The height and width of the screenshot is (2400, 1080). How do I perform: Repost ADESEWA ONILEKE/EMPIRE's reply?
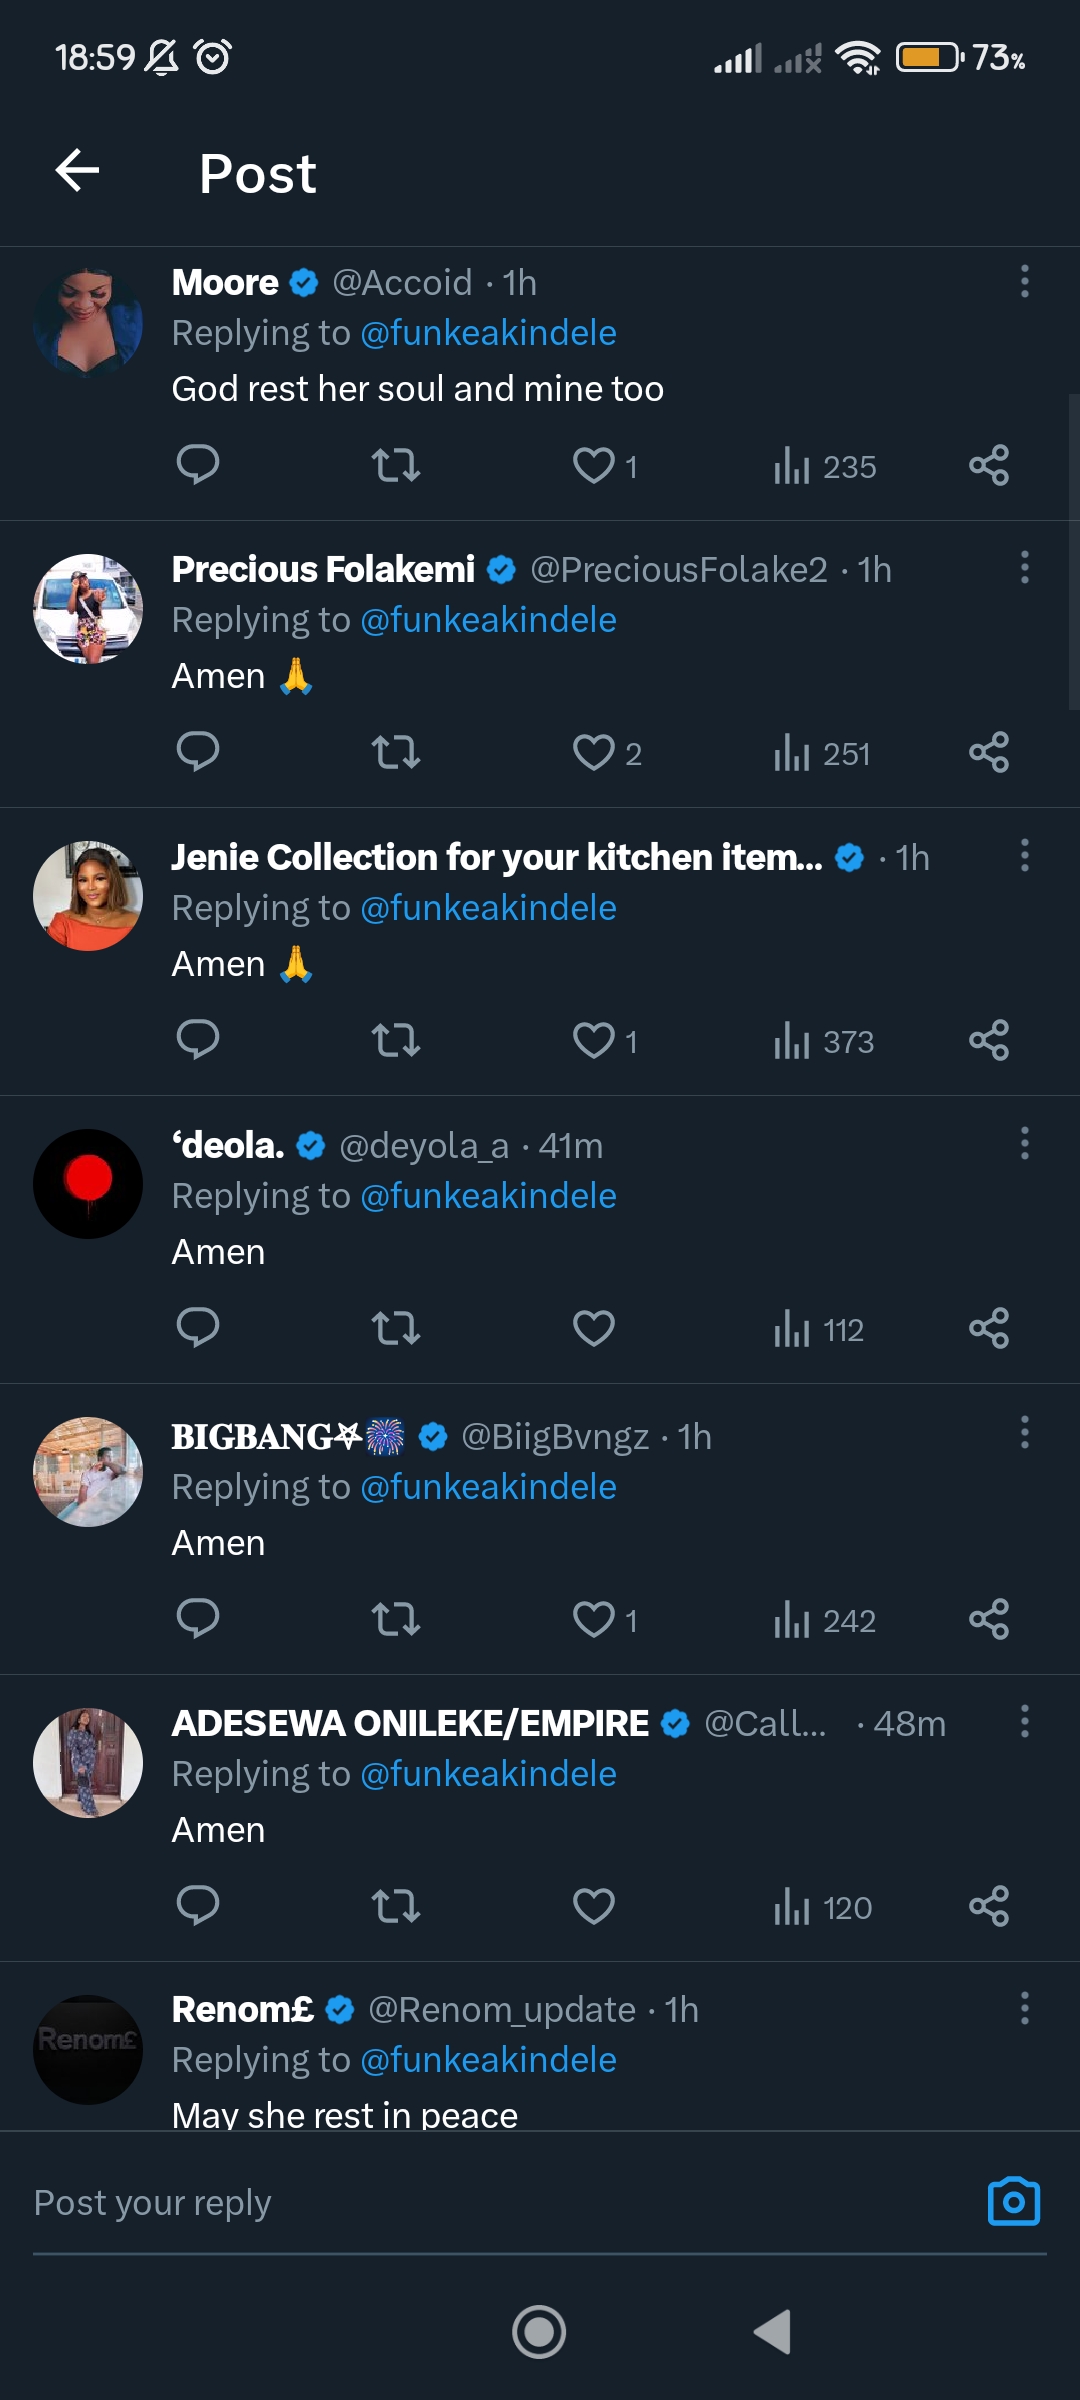click(x=396, y=1906)
